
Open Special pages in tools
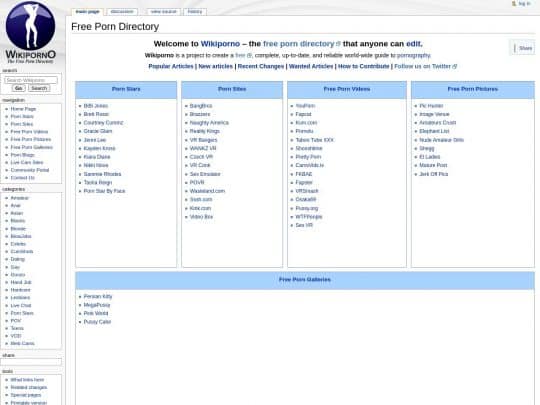[x=25, y=395]
